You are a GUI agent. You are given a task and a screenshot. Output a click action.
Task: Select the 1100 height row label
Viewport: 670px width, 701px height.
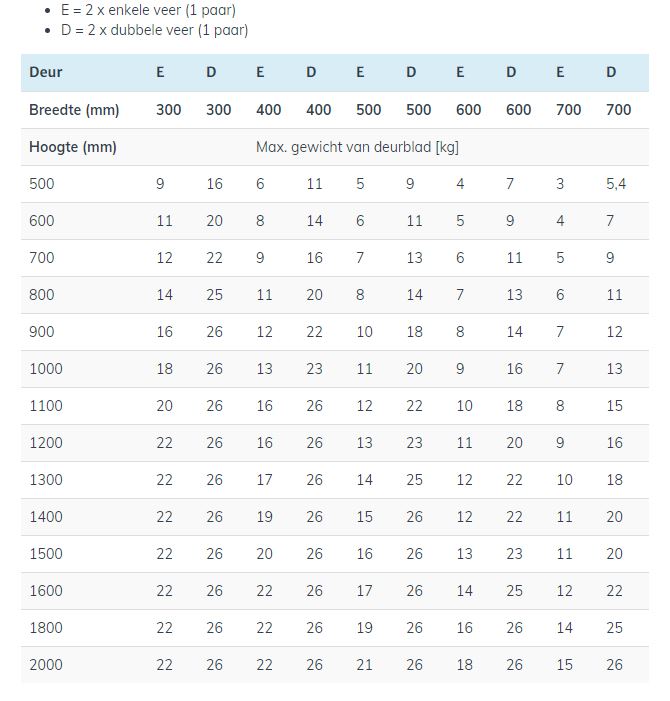45,406
